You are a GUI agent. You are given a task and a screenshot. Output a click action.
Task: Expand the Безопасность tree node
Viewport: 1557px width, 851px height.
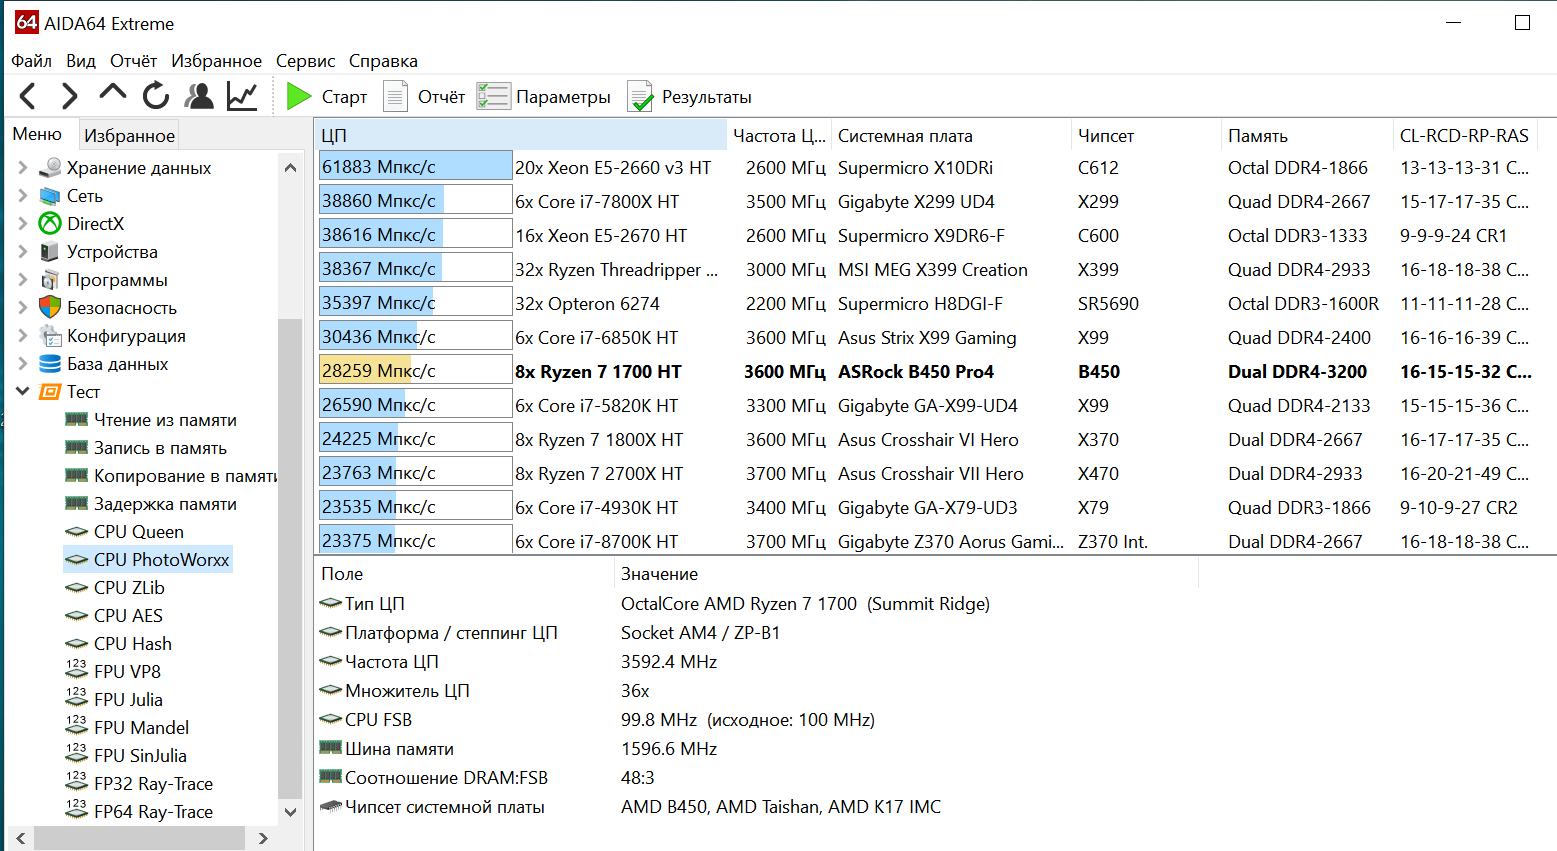pos(22,308)
